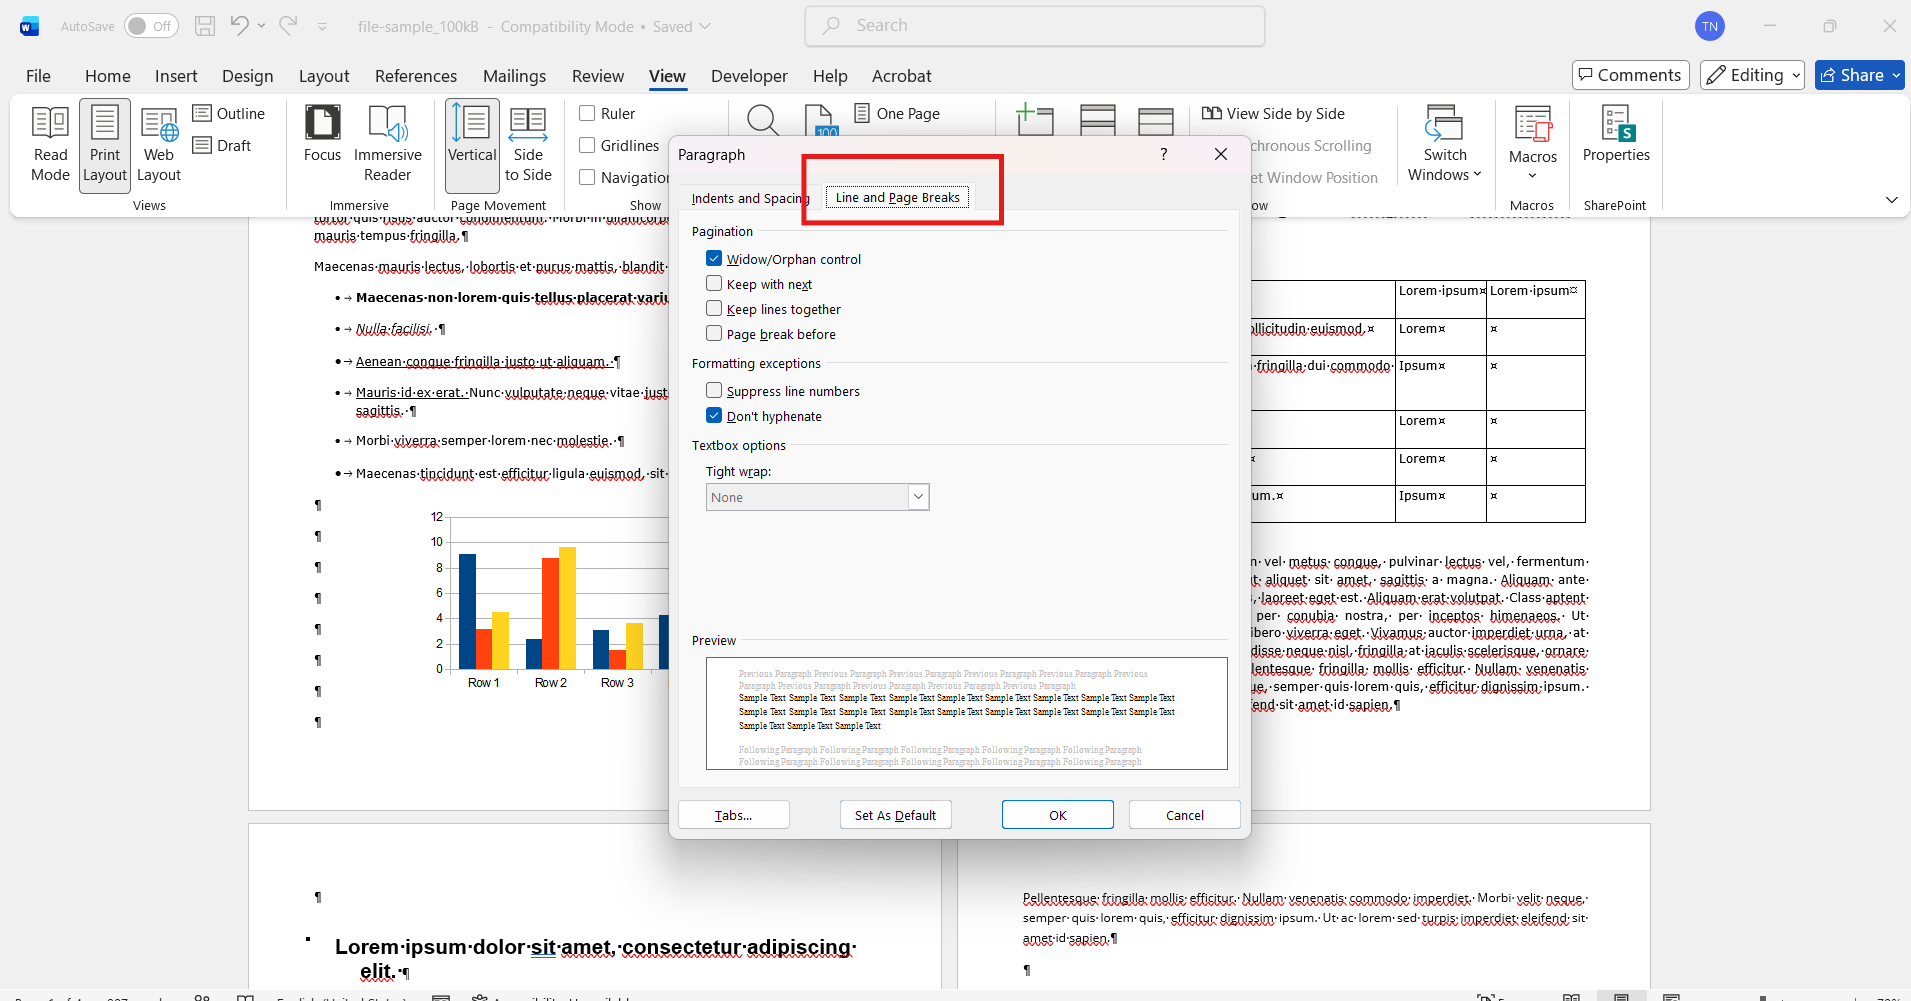Choose One Page zoom view
The image size is (1911, 1001).
898,114
